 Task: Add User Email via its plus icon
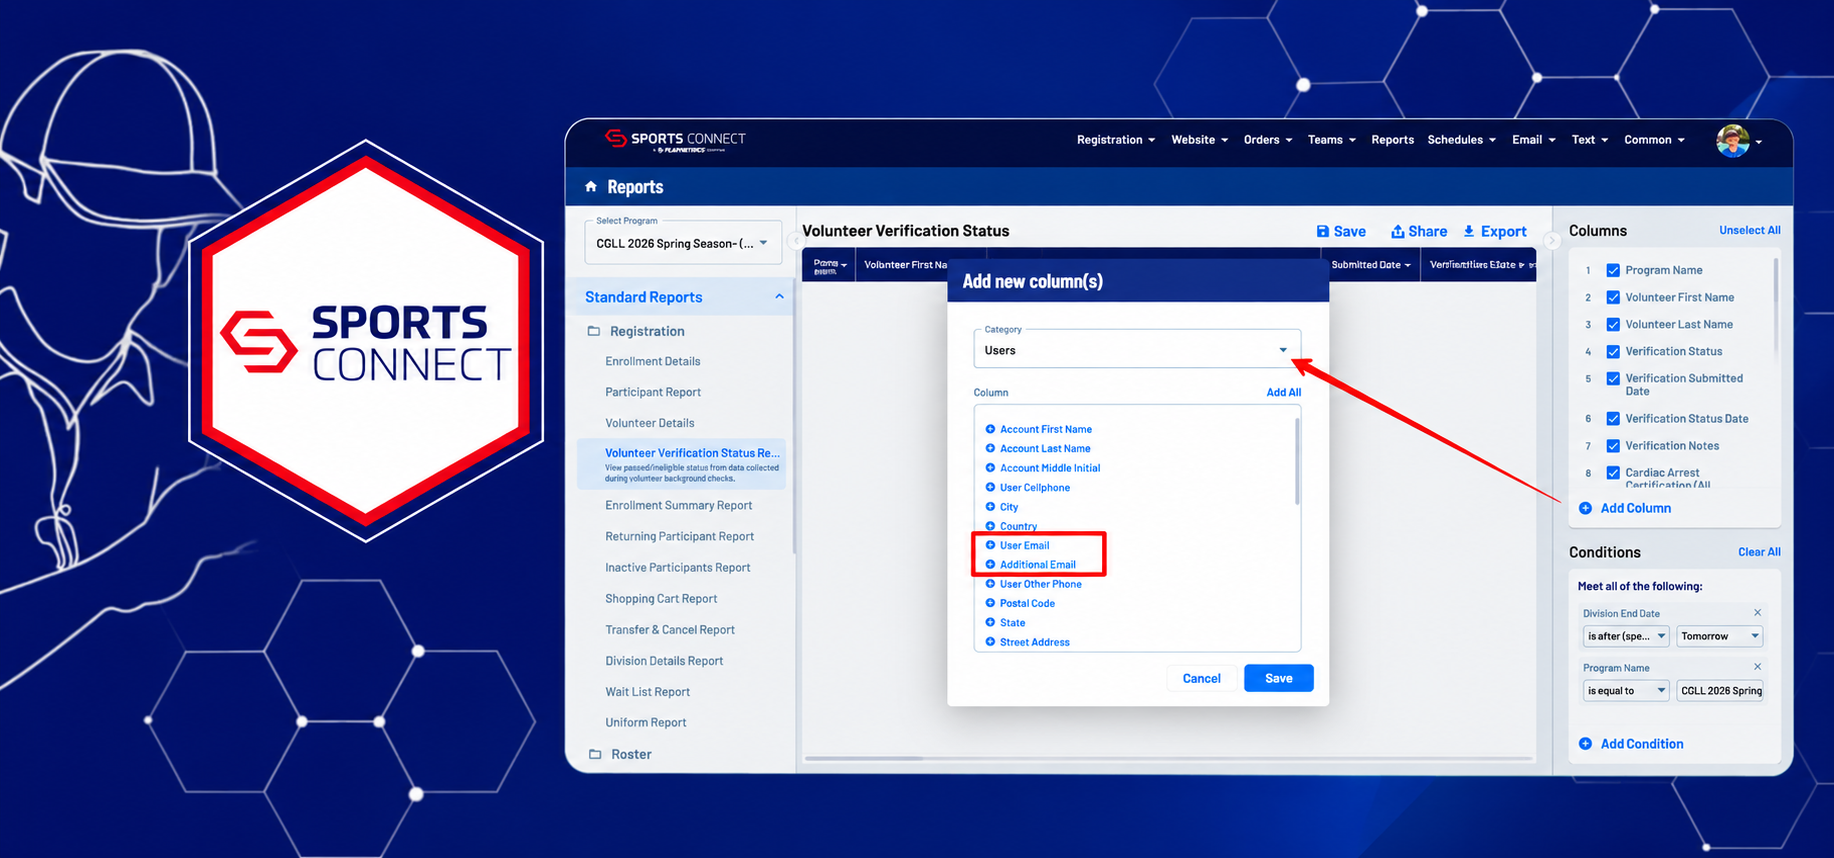990,545
